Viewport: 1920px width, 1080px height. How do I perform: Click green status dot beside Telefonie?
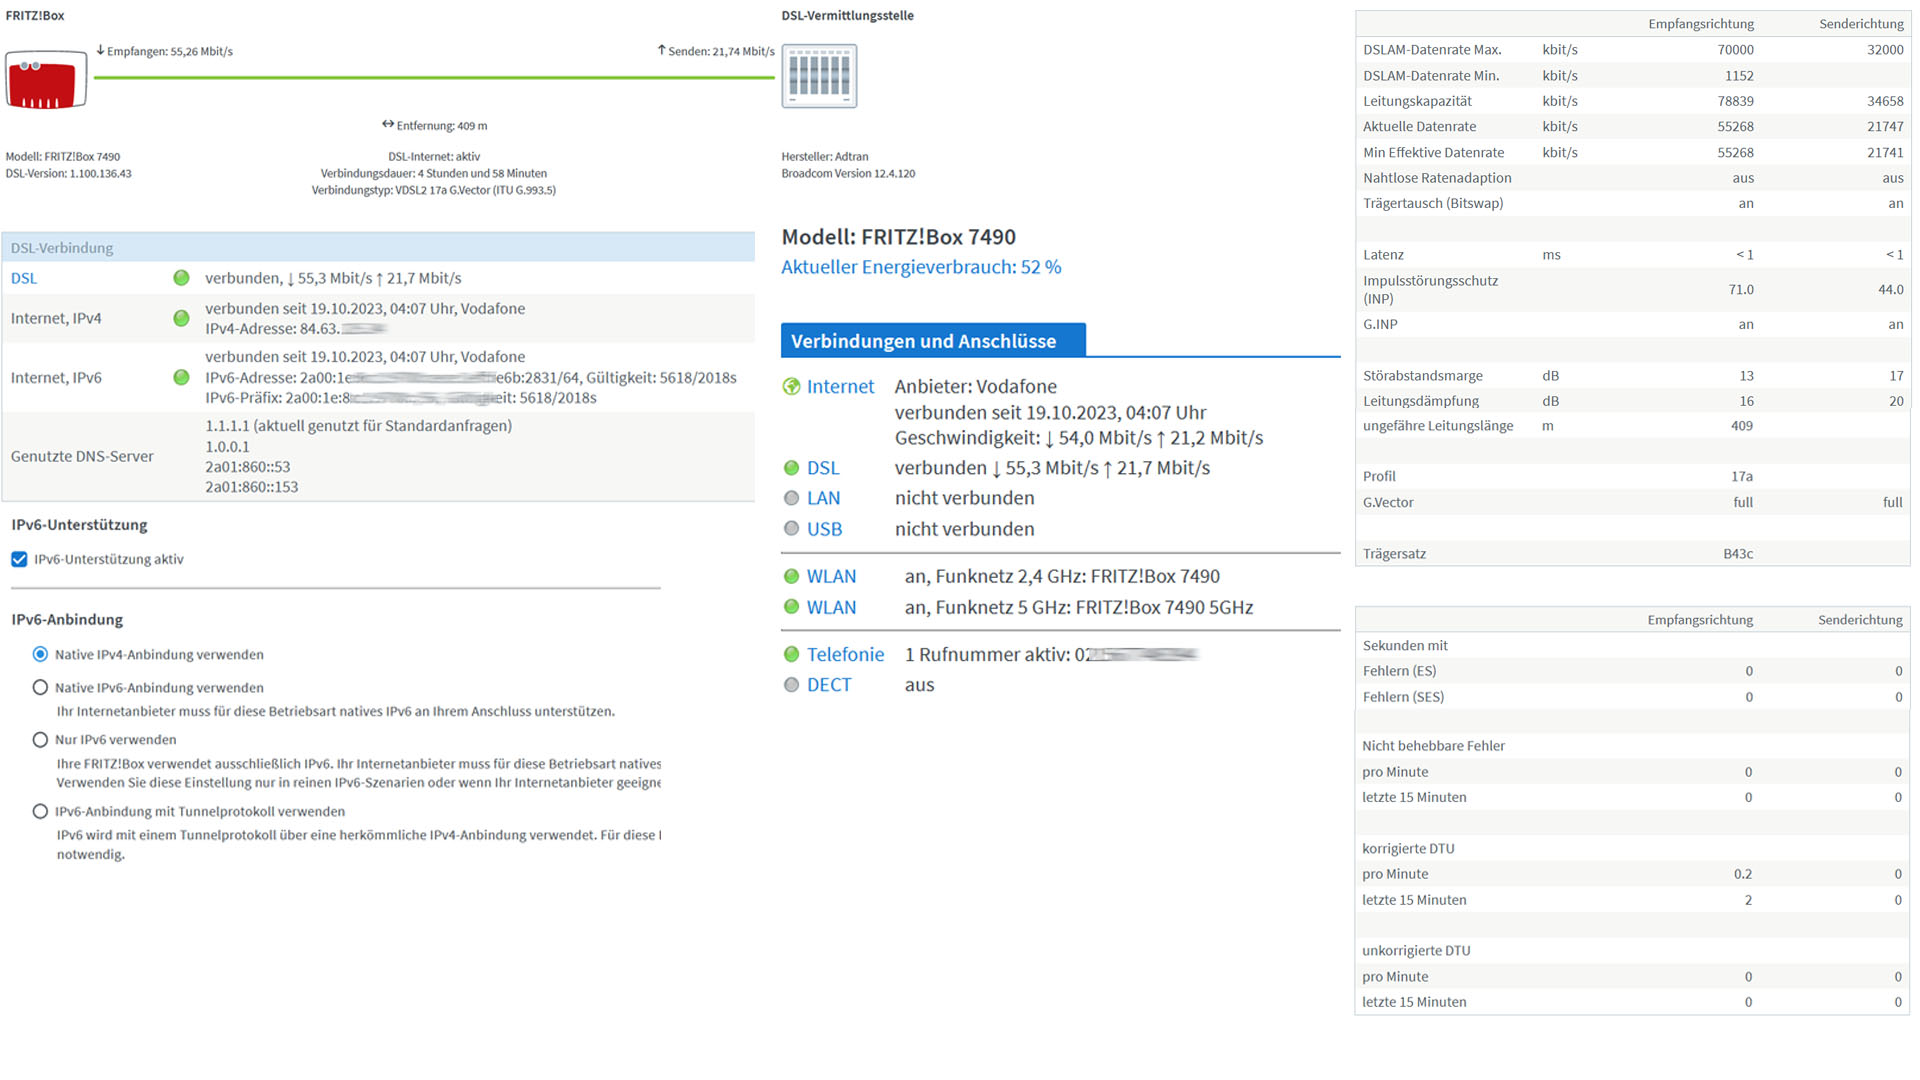click(x=791, y=654)
